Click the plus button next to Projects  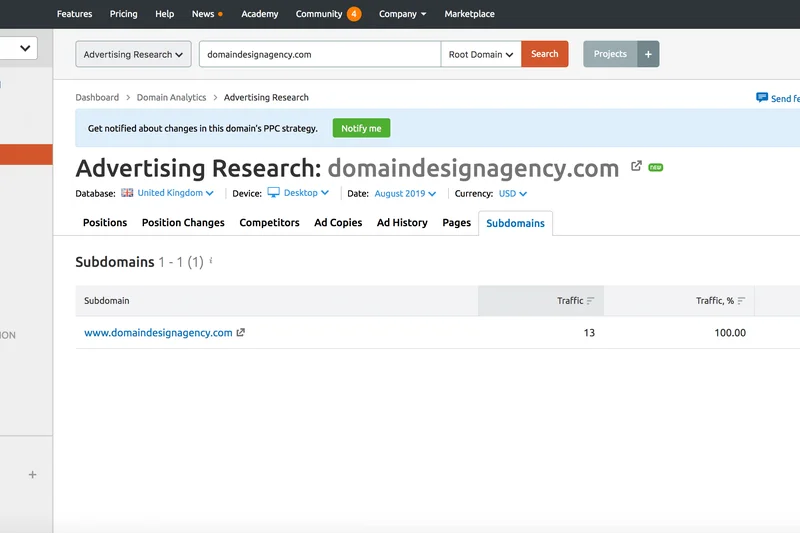pyautogui.click(x=648, y=54)
